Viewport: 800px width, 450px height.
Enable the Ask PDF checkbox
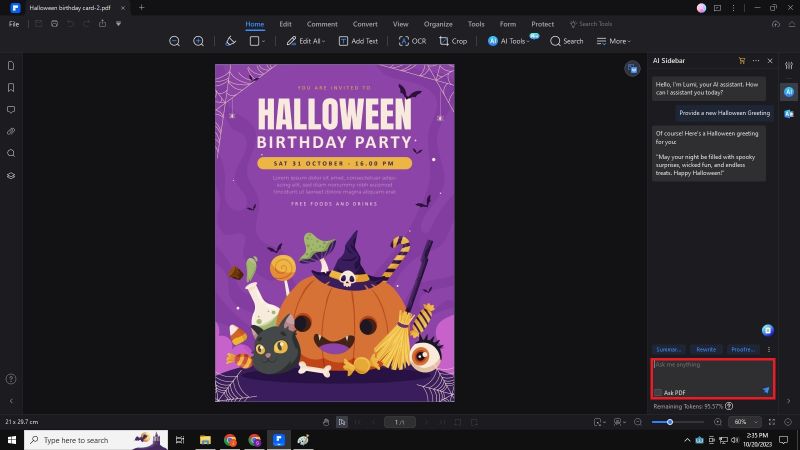[658, 392]
